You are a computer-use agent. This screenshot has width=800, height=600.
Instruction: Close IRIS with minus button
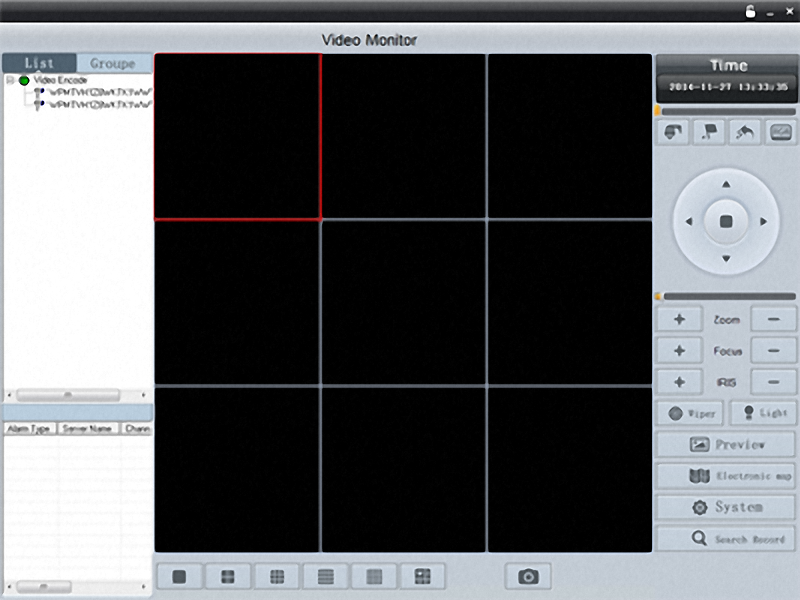[773, 382]
